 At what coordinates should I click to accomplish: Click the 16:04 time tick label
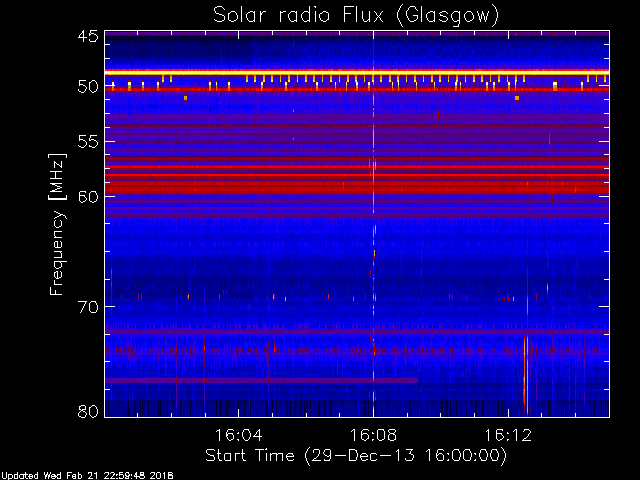click(x=238, y=435)
